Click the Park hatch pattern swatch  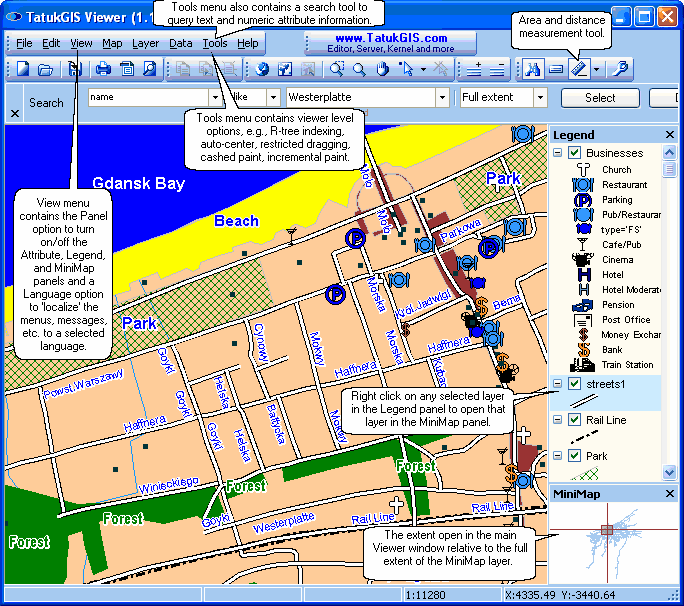[x=584, y=473]
